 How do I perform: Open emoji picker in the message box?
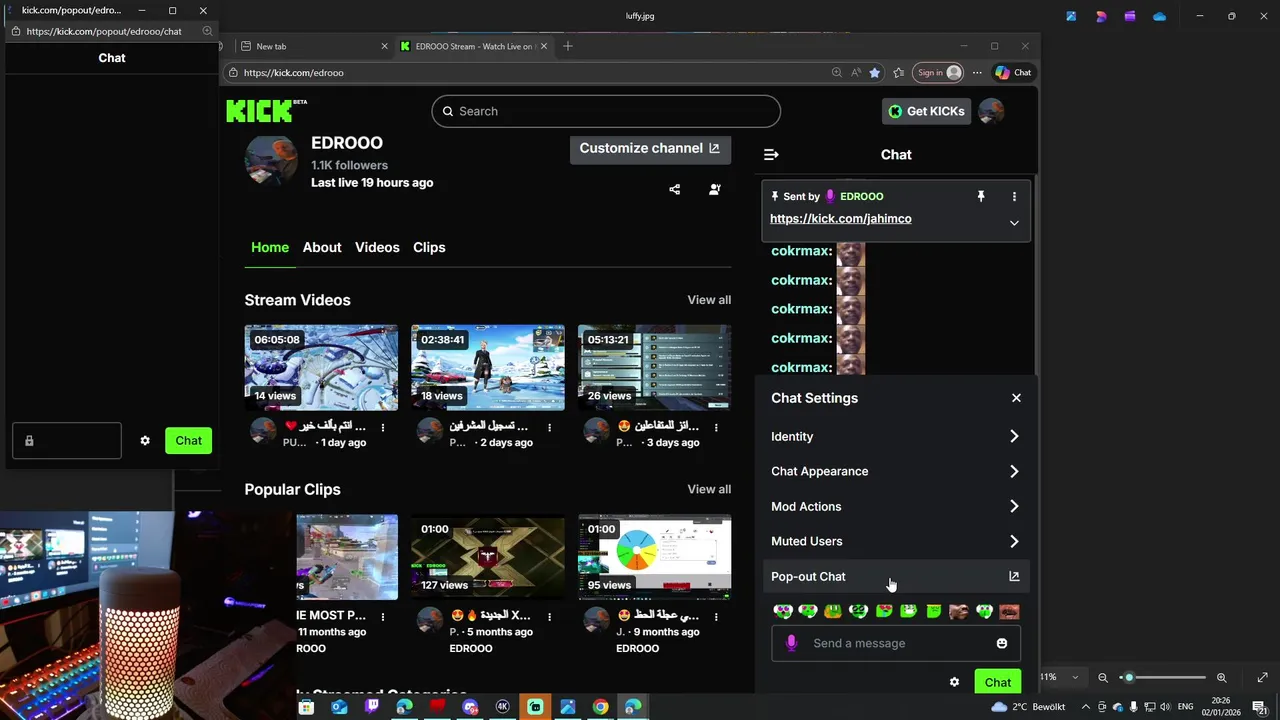[x=1002, y=643]
